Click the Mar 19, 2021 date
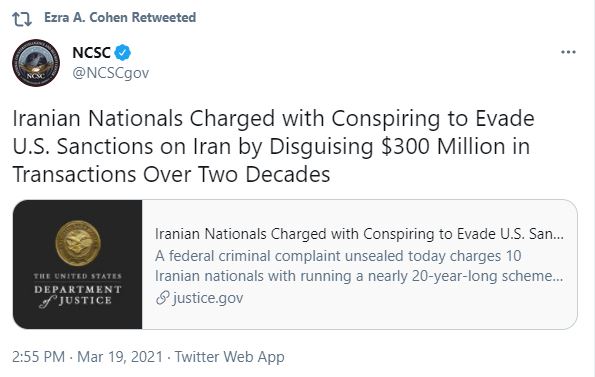Viewport: 595px width, 377px height. [120, 357]
